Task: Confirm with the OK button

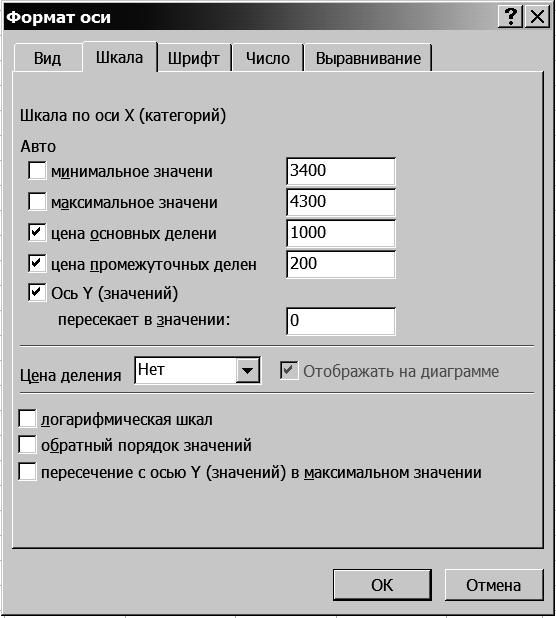Action: tap(382, 585)
